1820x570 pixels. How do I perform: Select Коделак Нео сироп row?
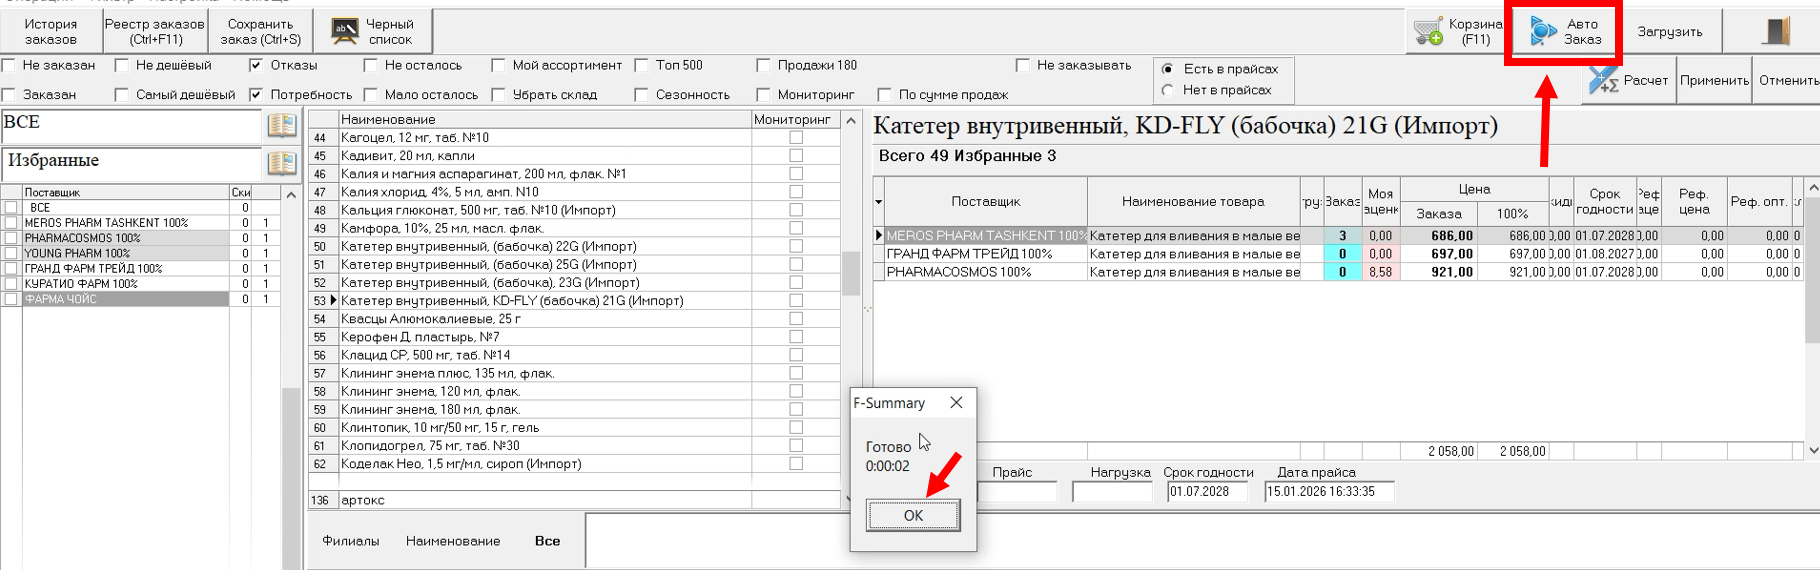click(x=545, y=463)
